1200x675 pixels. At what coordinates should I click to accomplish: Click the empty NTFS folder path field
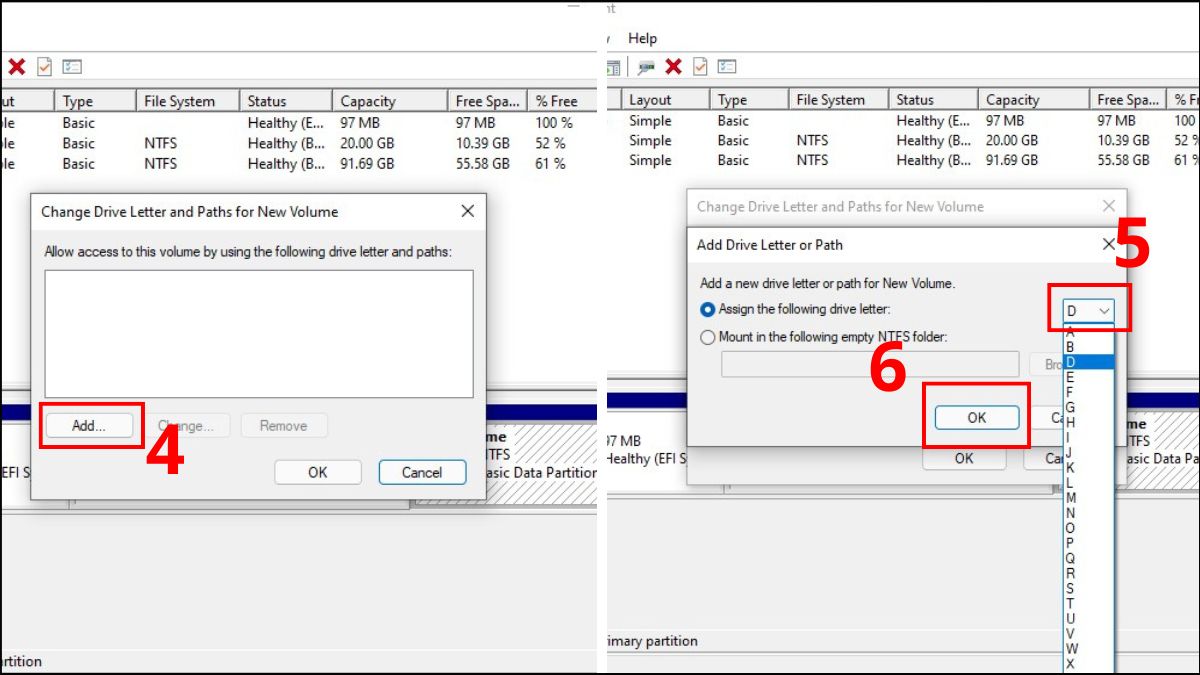pos(868,364)
